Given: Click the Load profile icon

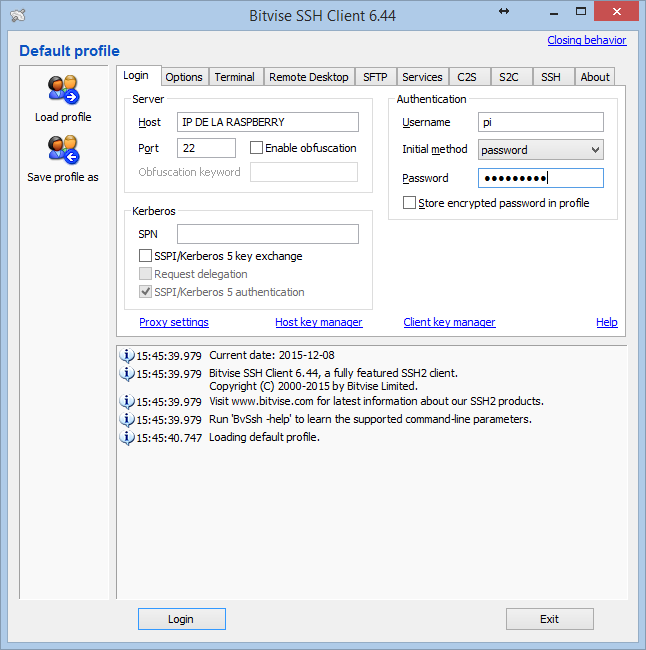Looking at the screenshot, I should click(x=63, y=90).
